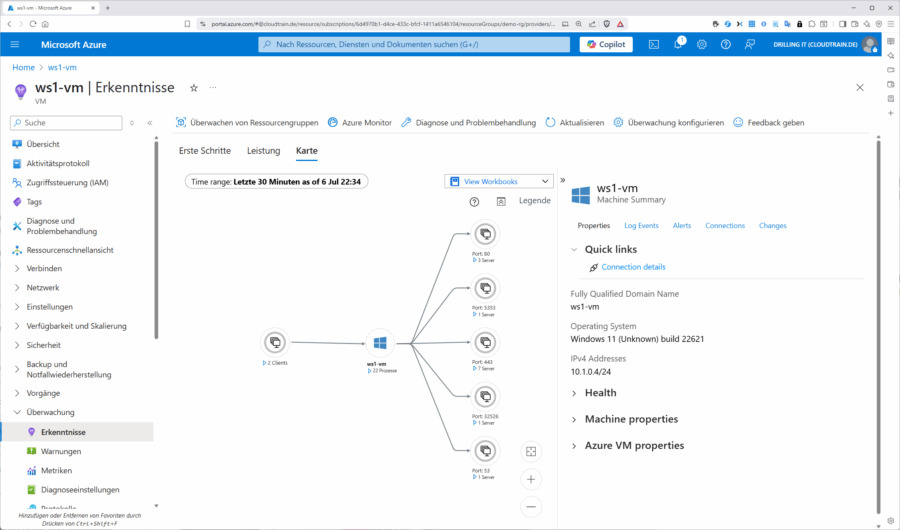Focus the global resource search box

[x=414, y=44]
